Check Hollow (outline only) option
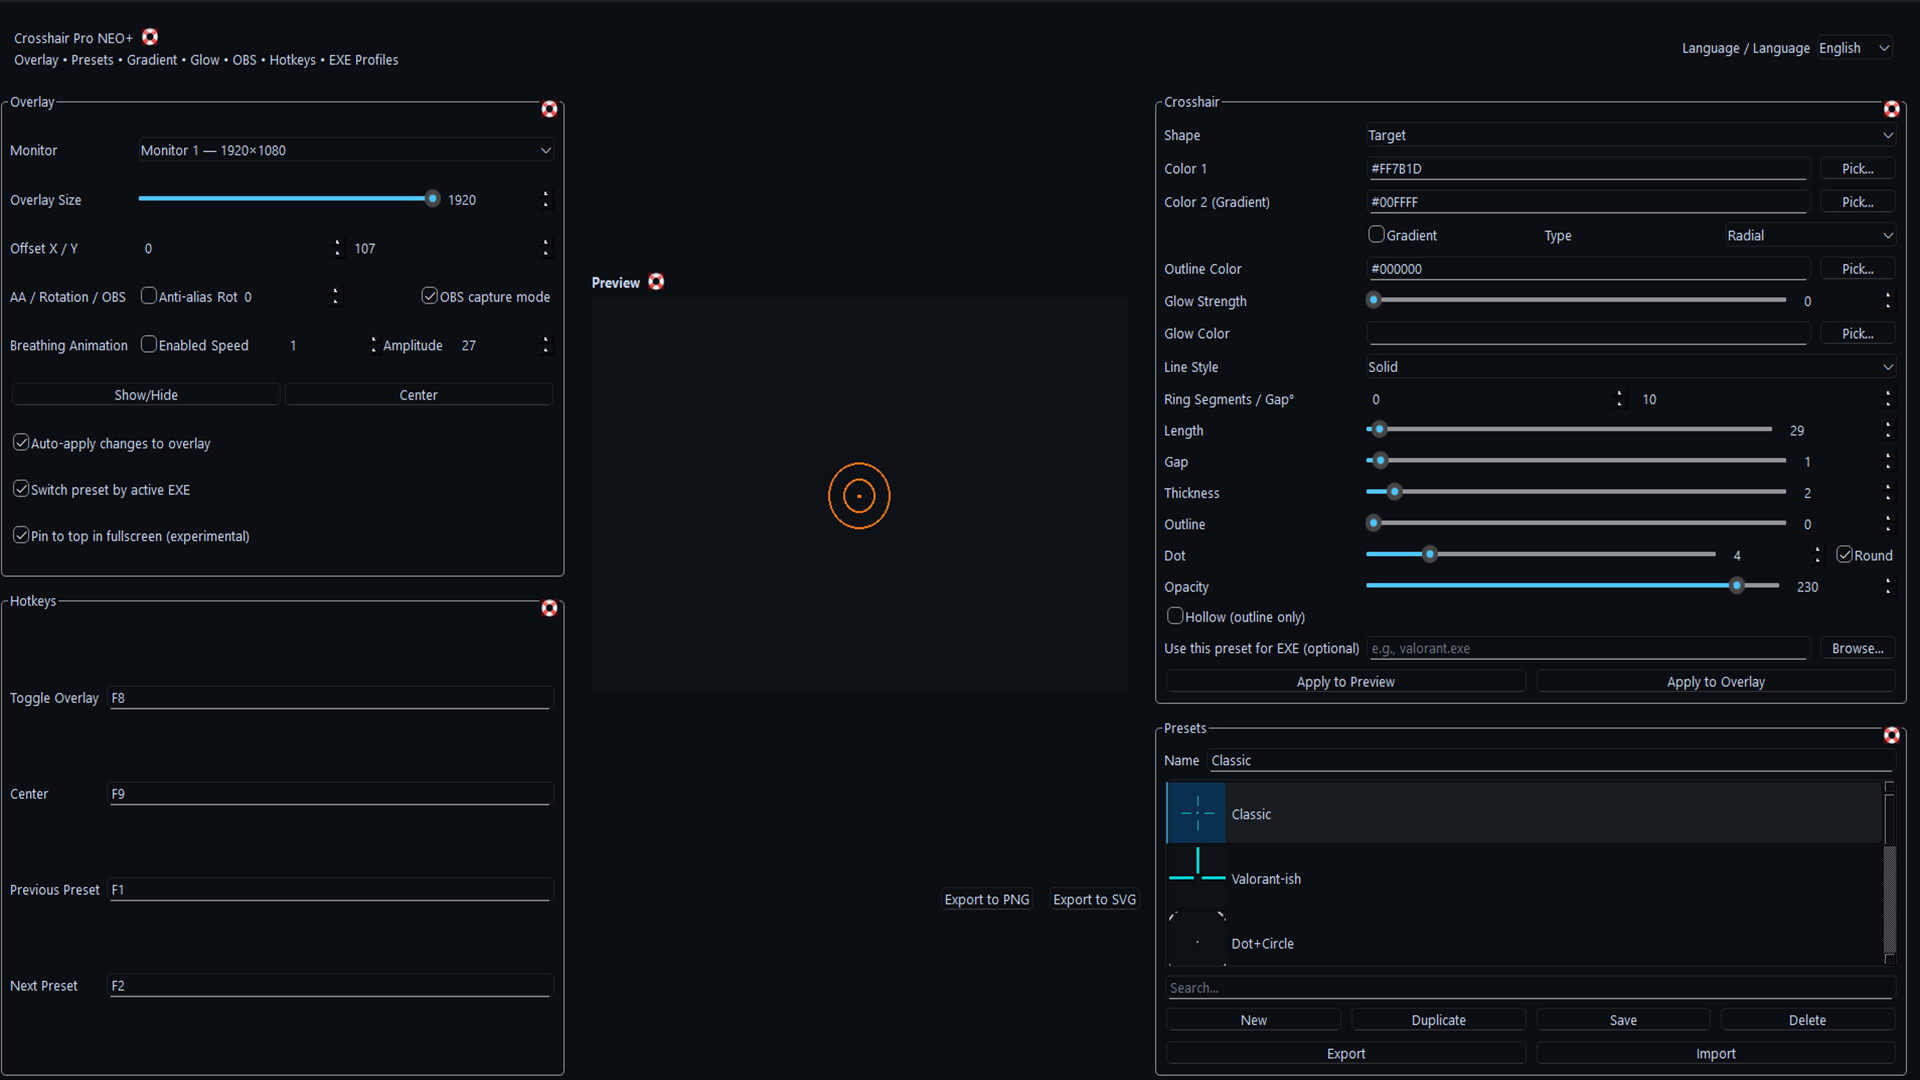The height and width of the screenshot is (1080, 1920). coord(1176,616)
